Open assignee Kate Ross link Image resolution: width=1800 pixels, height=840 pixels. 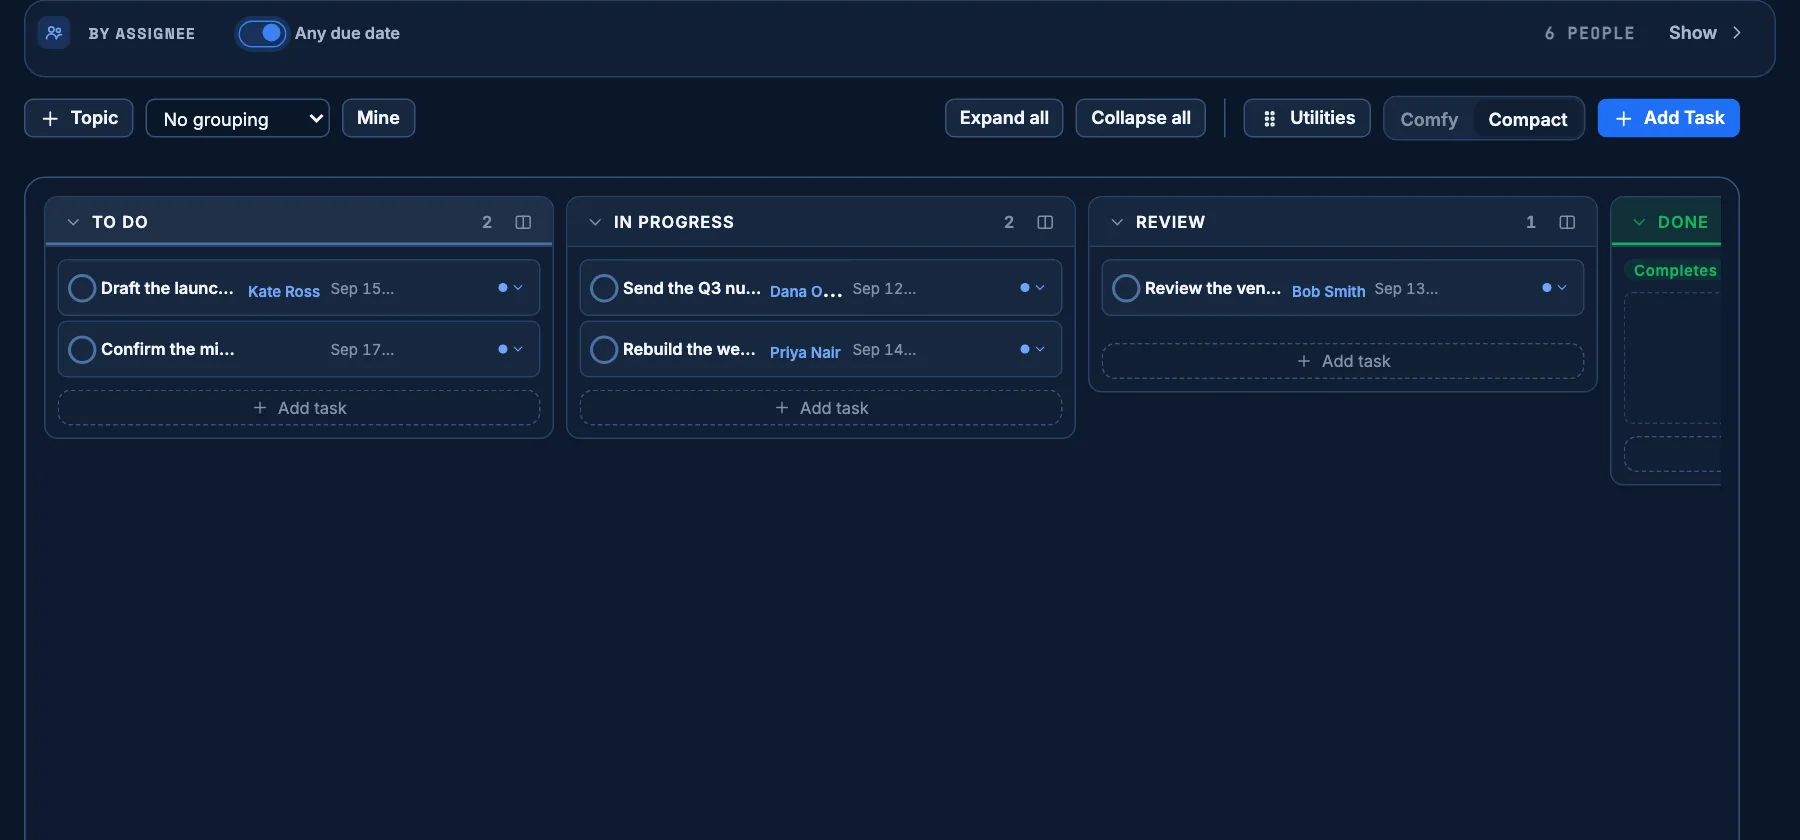click(x=284, y=291)
